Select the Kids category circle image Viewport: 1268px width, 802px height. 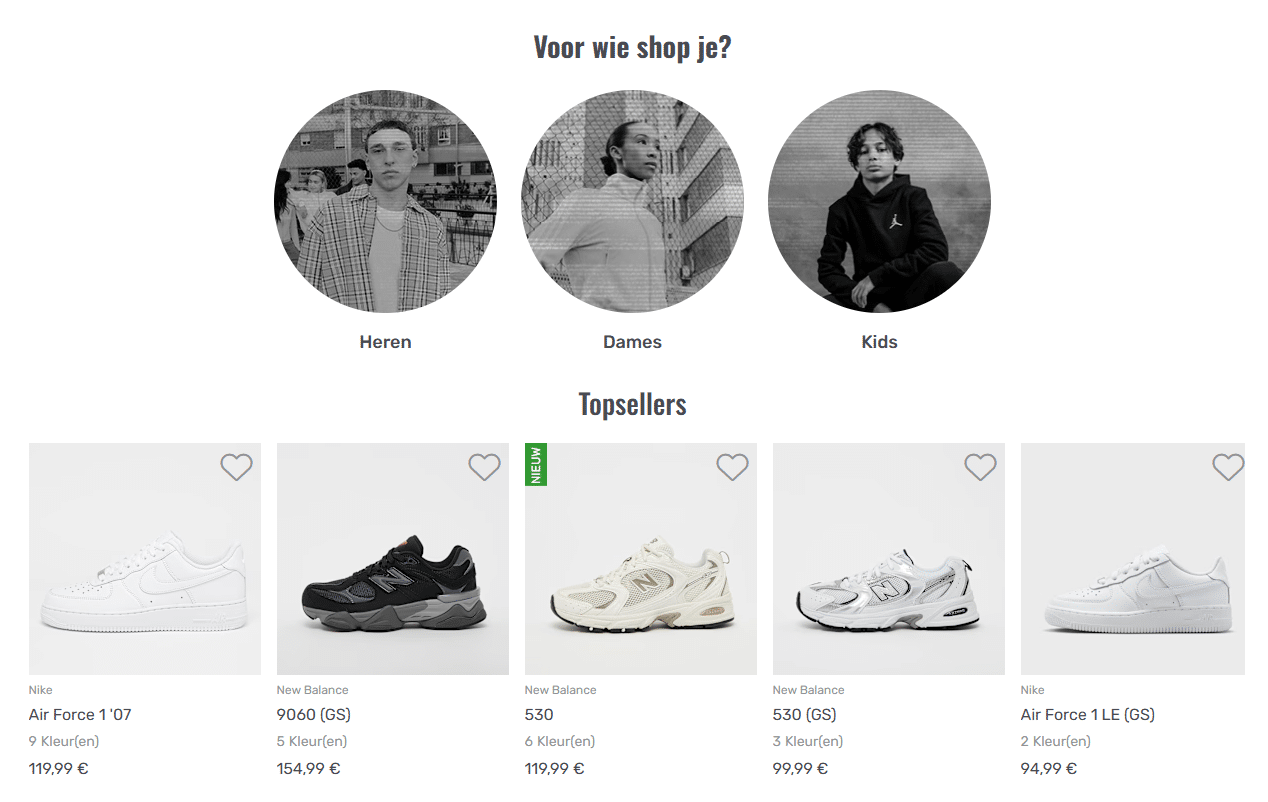coord(879,202)
